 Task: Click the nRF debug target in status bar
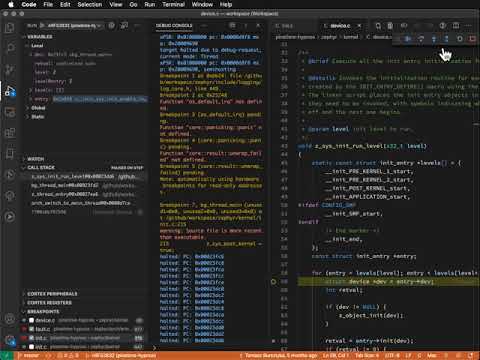point(121,355)
